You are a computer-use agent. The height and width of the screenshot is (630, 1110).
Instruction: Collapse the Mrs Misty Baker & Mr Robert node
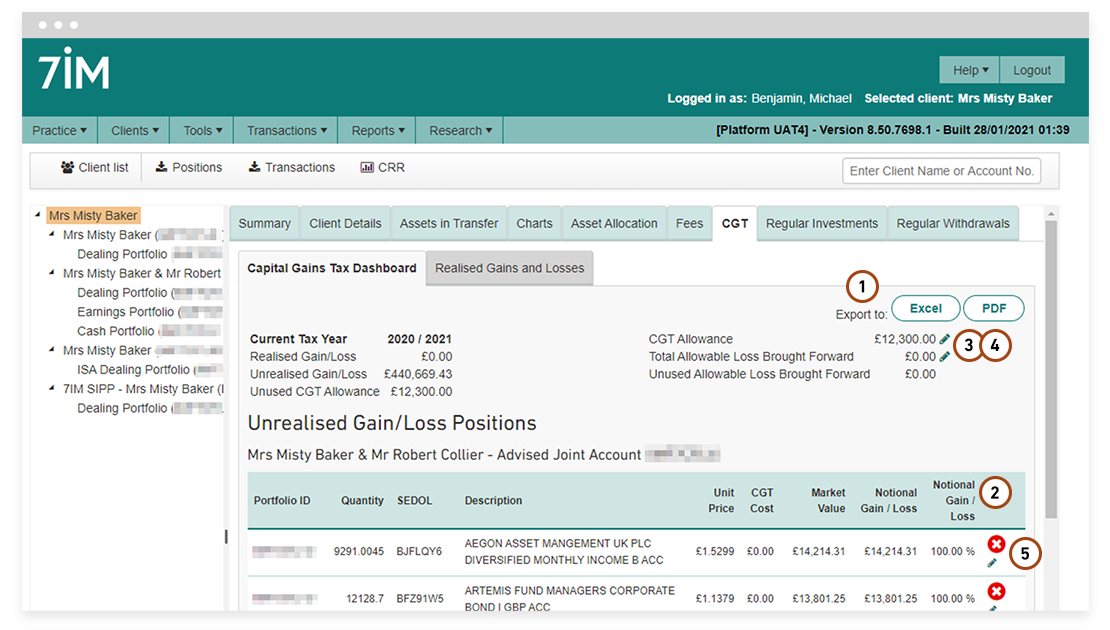(52, 273)
